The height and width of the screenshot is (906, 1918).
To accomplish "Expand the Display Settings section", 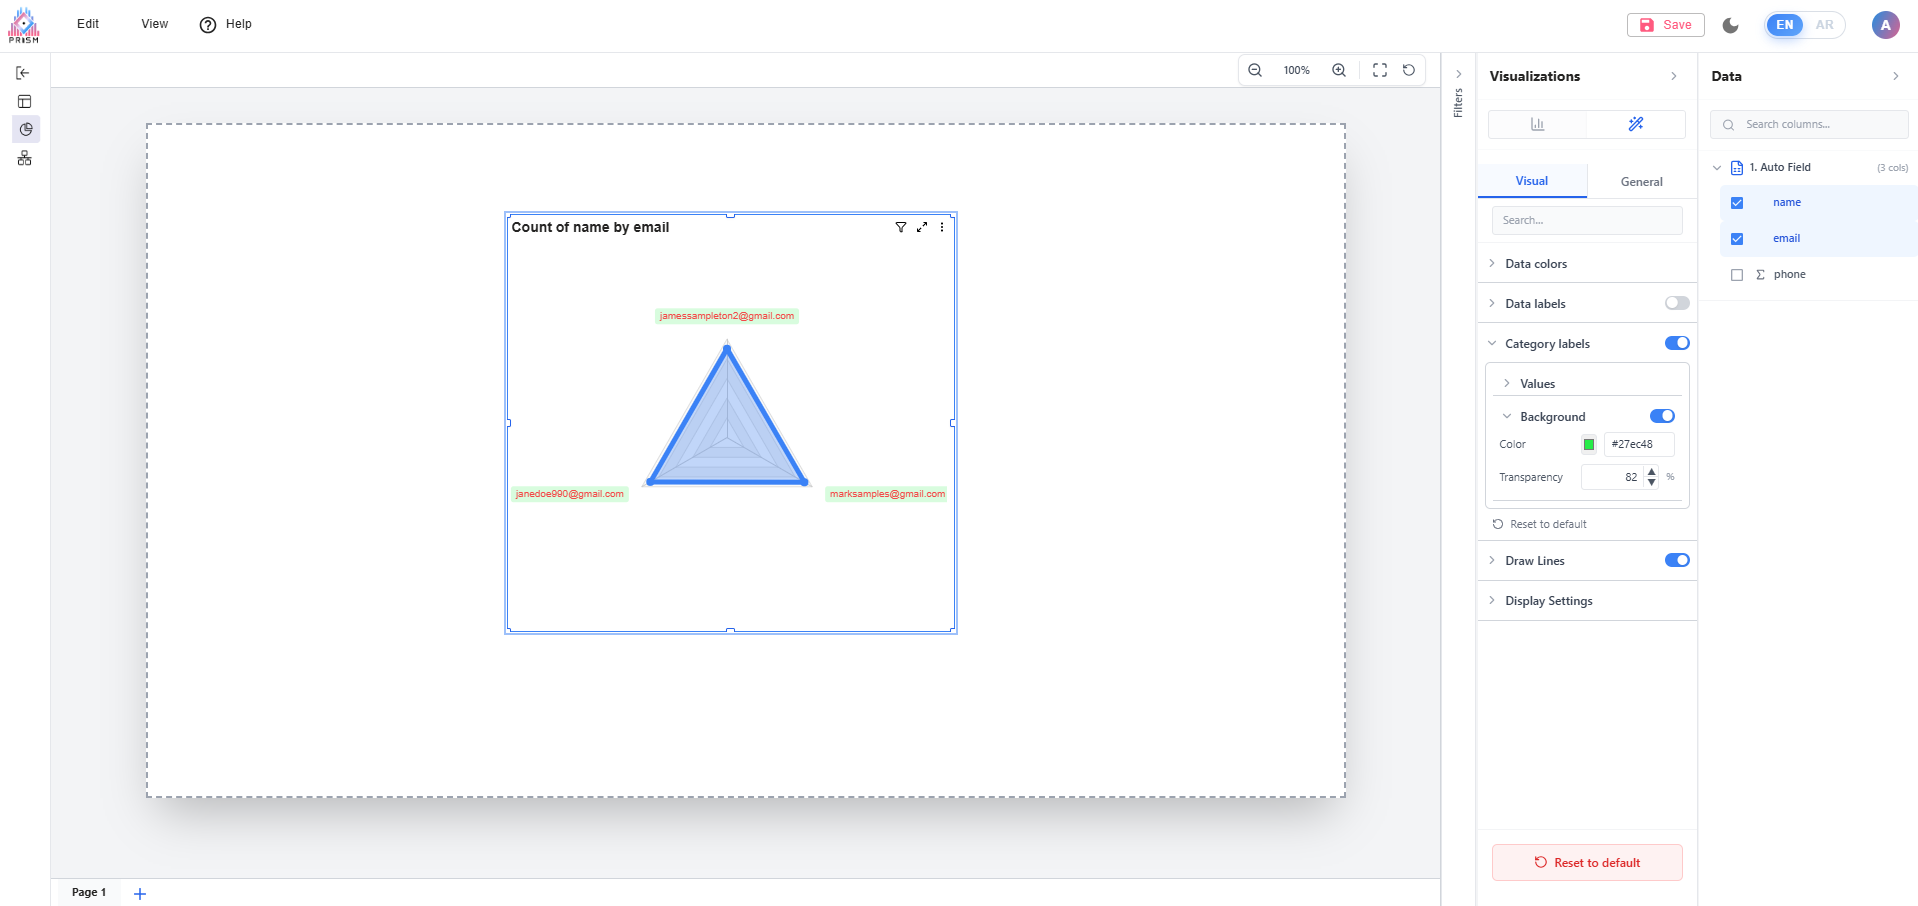I will (1548, 601).
